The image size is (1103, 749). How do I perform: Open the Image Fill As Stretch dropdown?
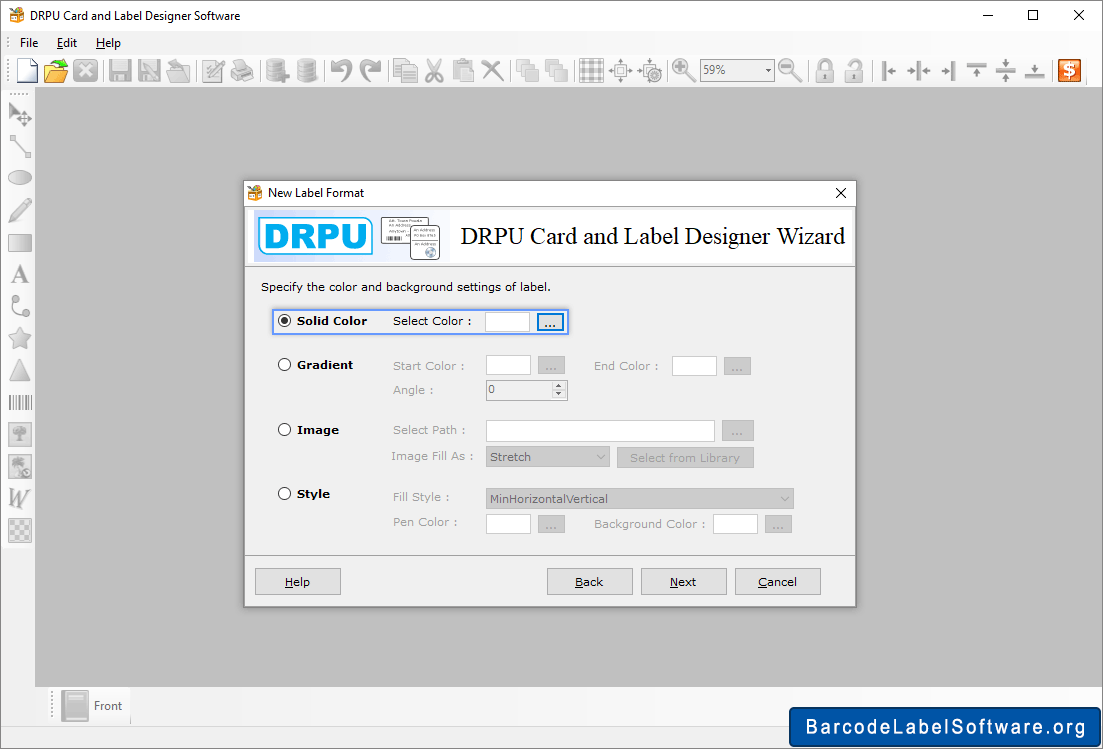[547, 457]
